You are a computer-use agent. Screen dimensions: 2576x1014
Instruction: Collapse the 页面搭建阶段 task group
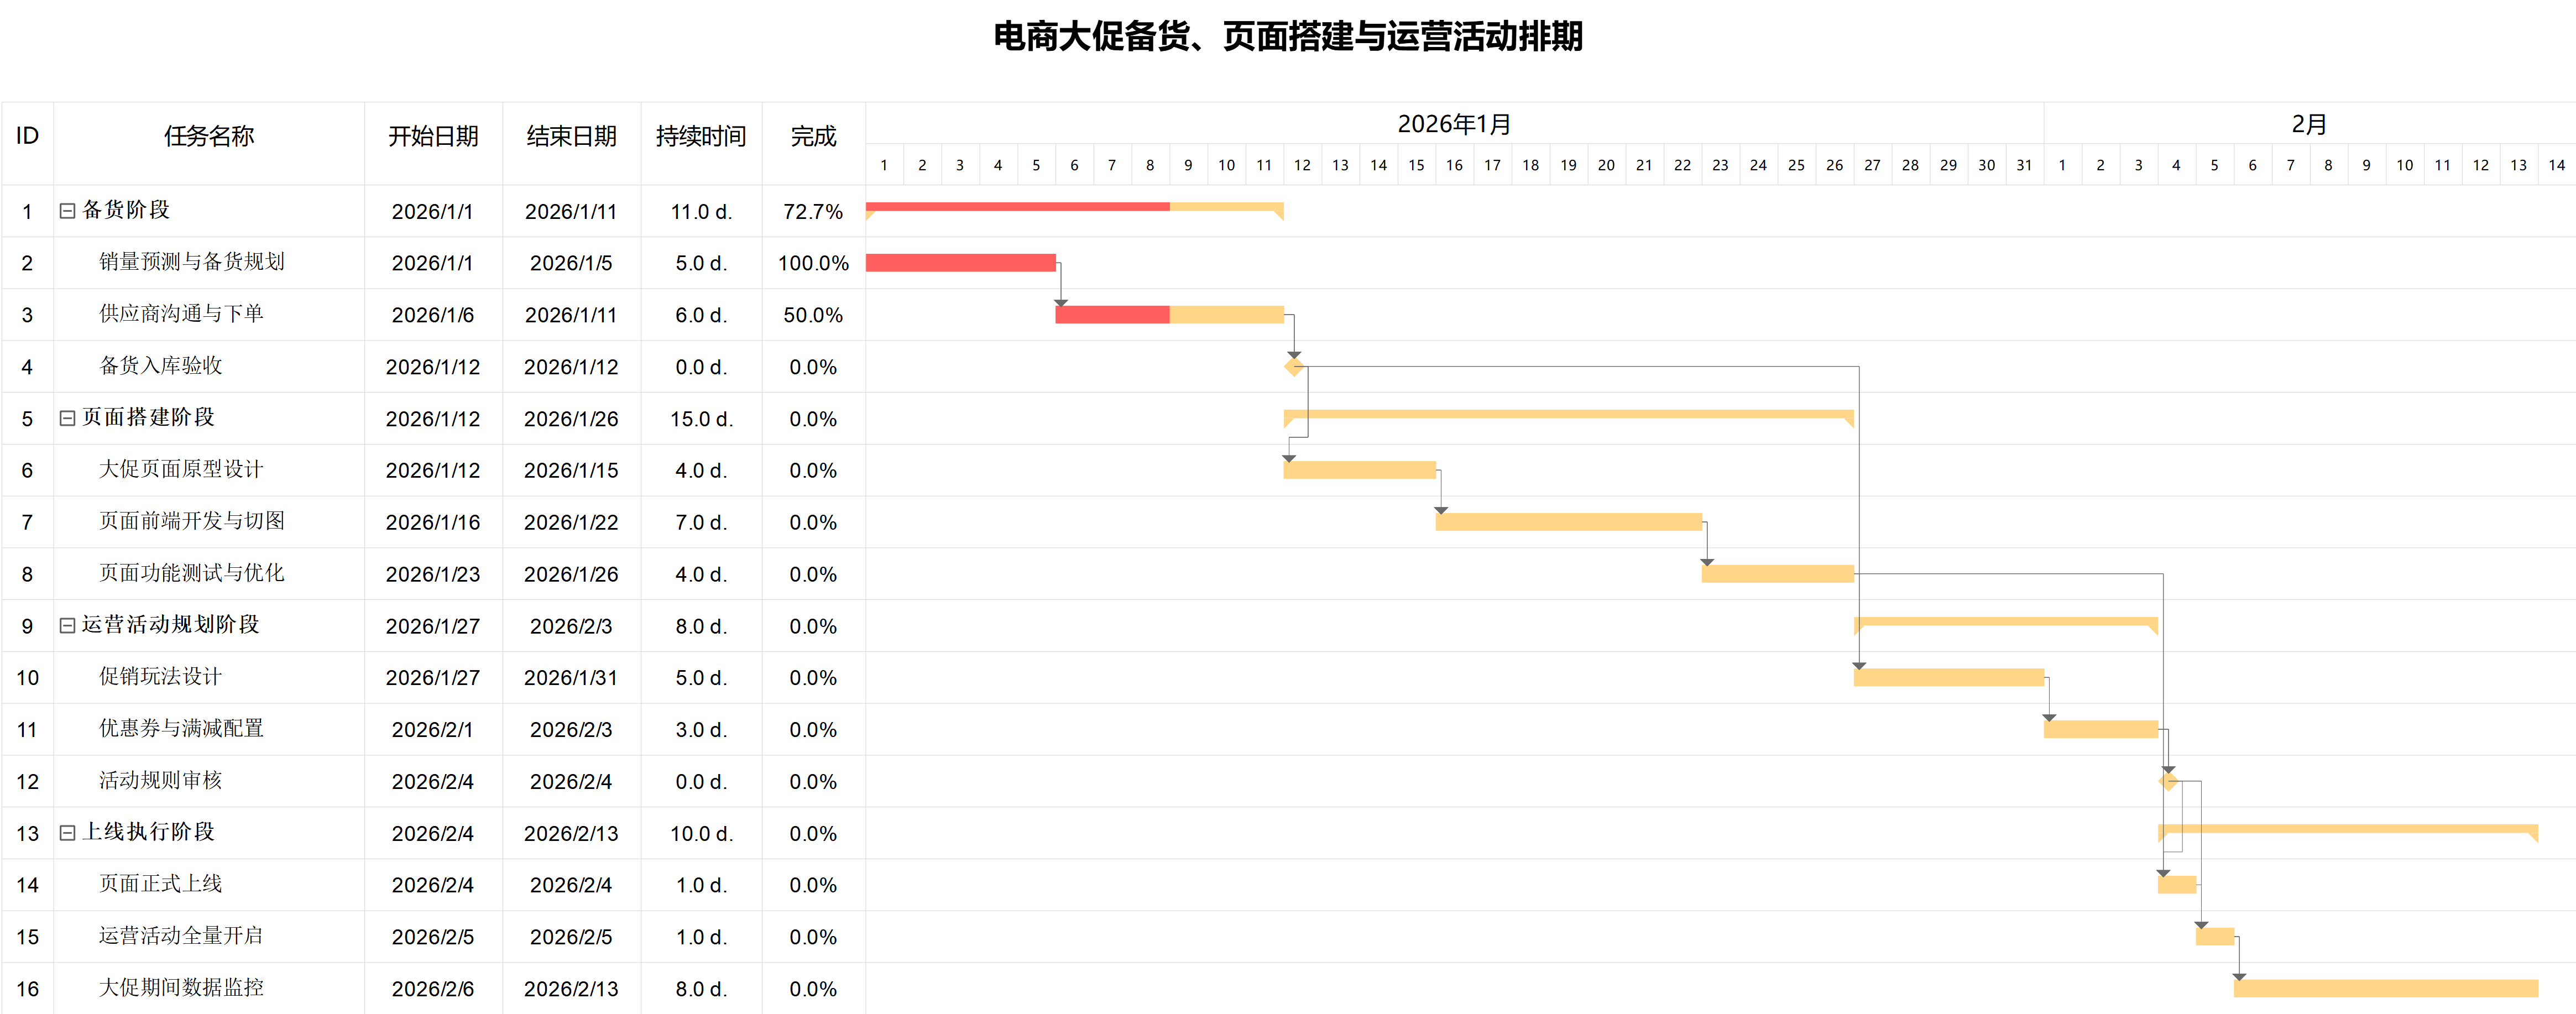click(67, 418)
